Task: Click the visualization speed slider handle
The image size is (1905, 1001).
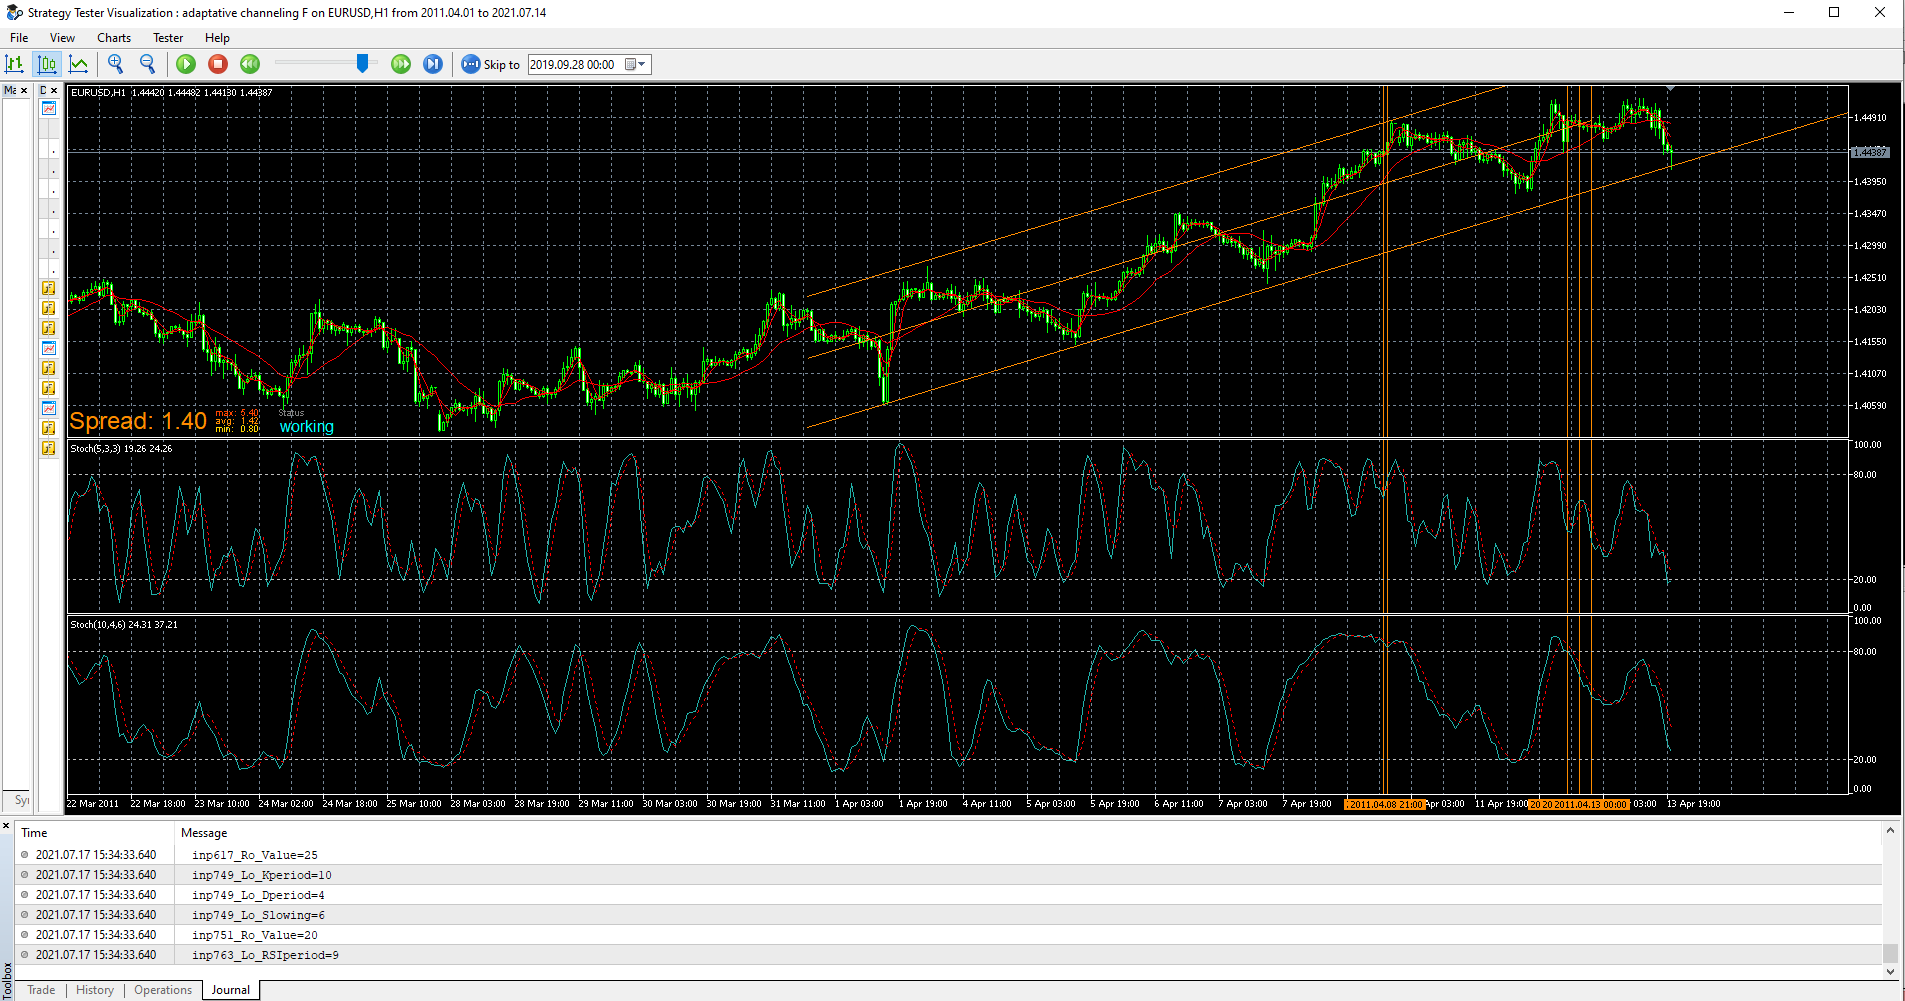Action: pyautogui.click(x=362, y=64)
